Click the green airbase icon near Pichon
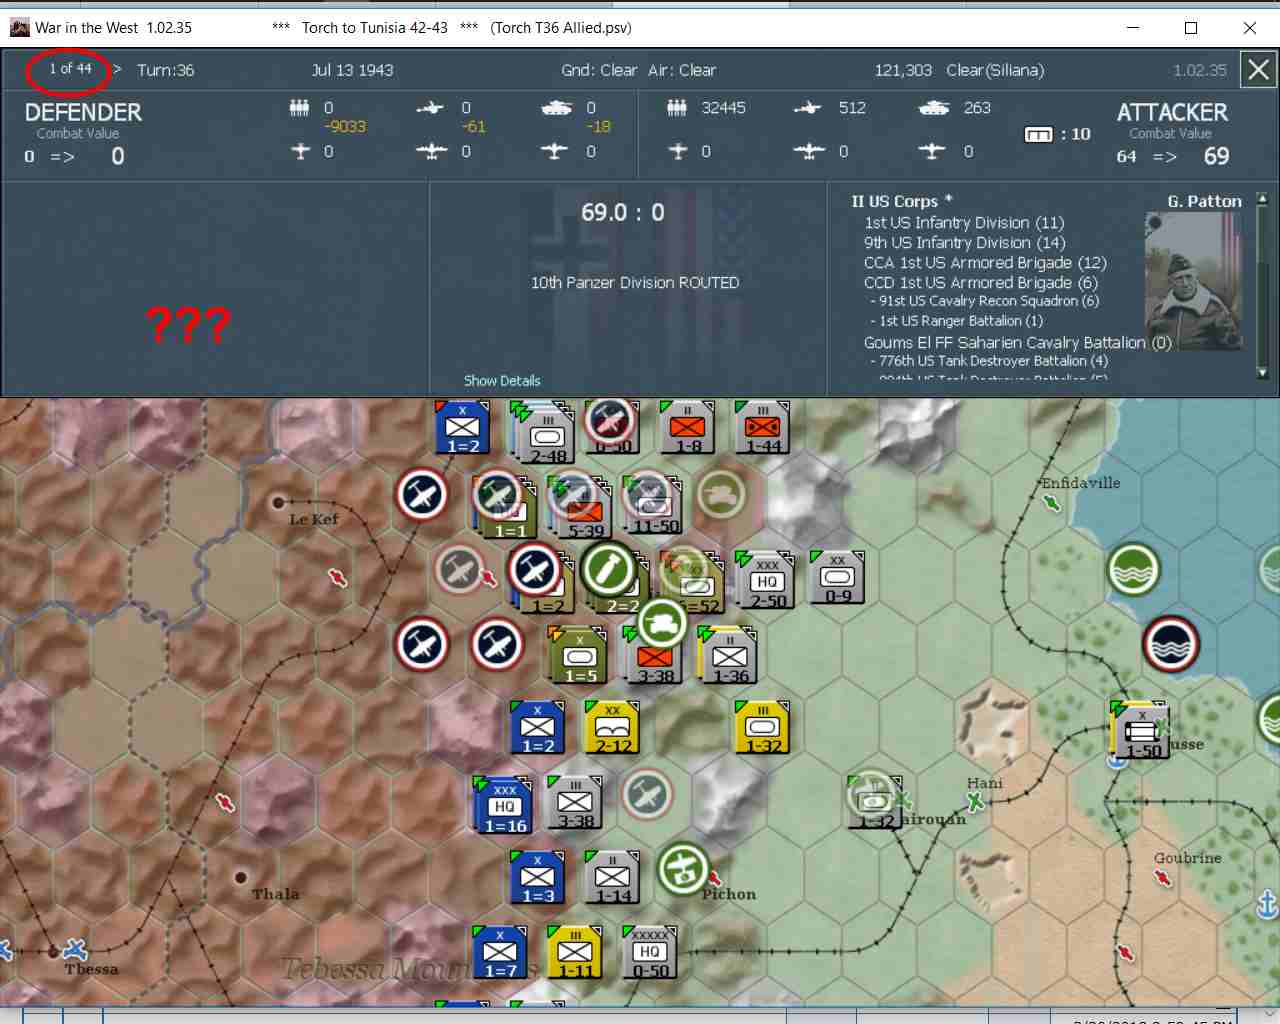The width and height of the screenshot is (1280, 1024). point(684,869)
